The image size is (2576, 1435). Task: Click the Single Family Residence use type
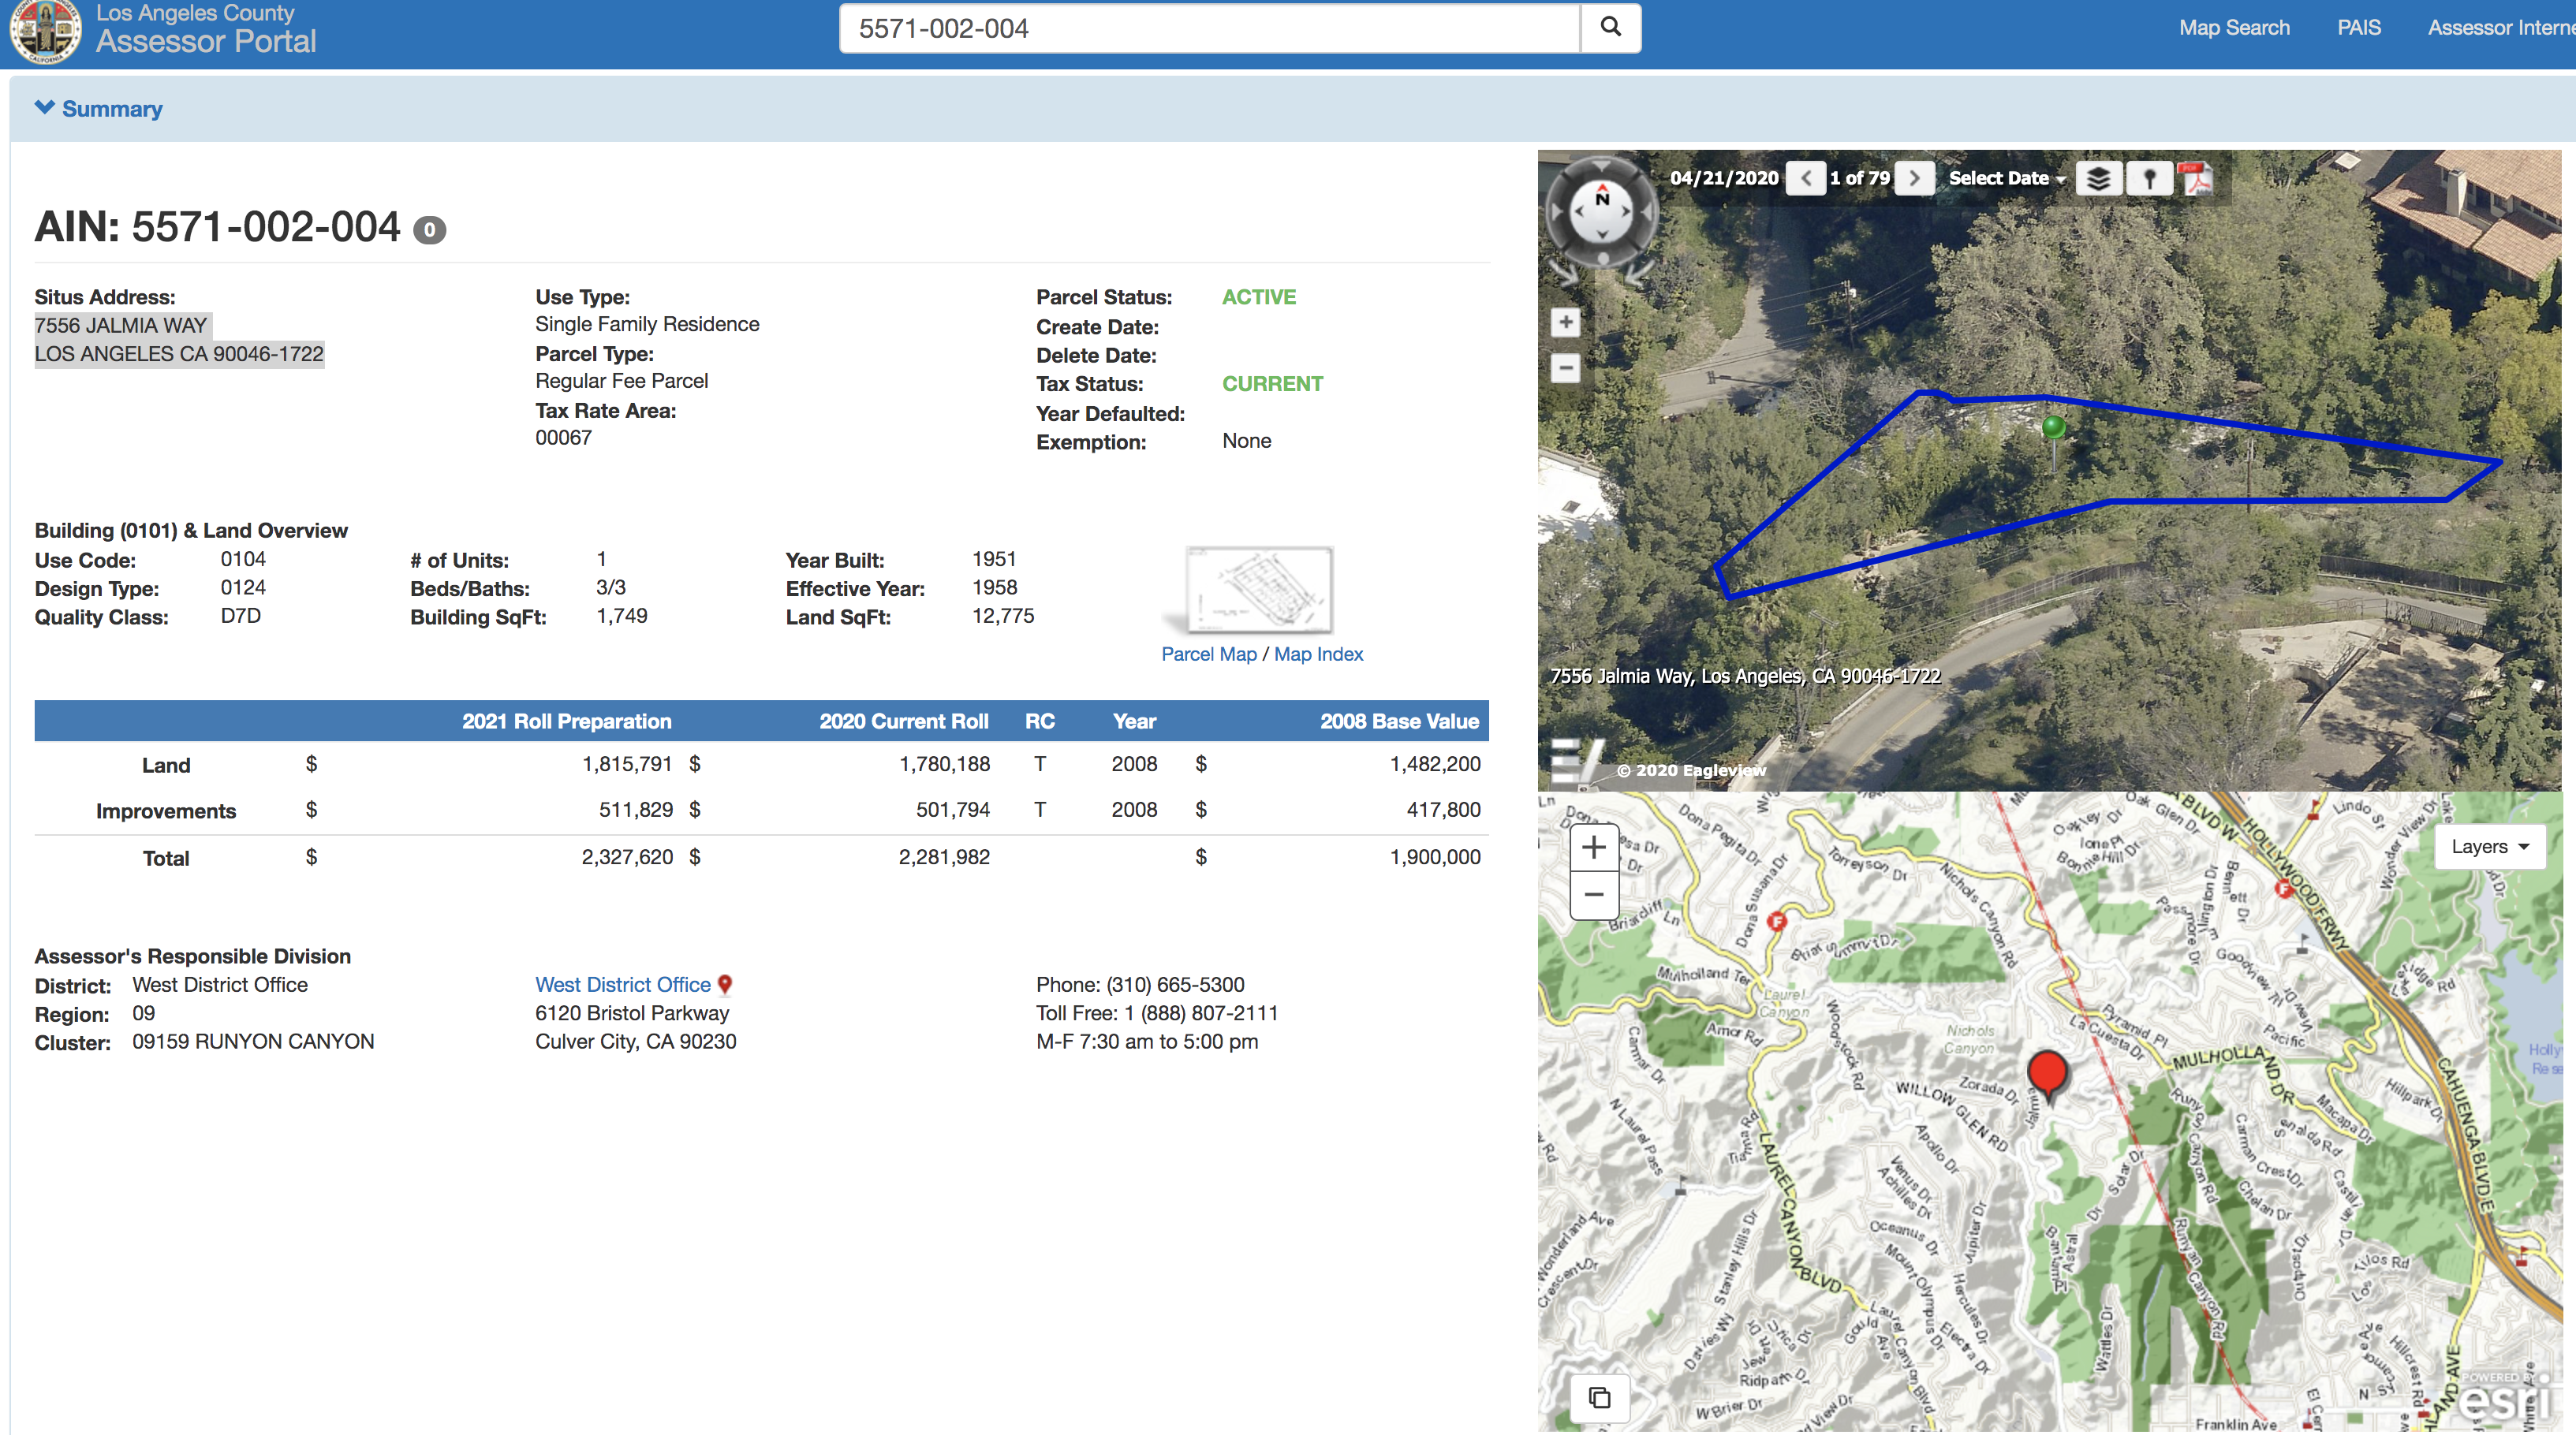coord(647,324)
